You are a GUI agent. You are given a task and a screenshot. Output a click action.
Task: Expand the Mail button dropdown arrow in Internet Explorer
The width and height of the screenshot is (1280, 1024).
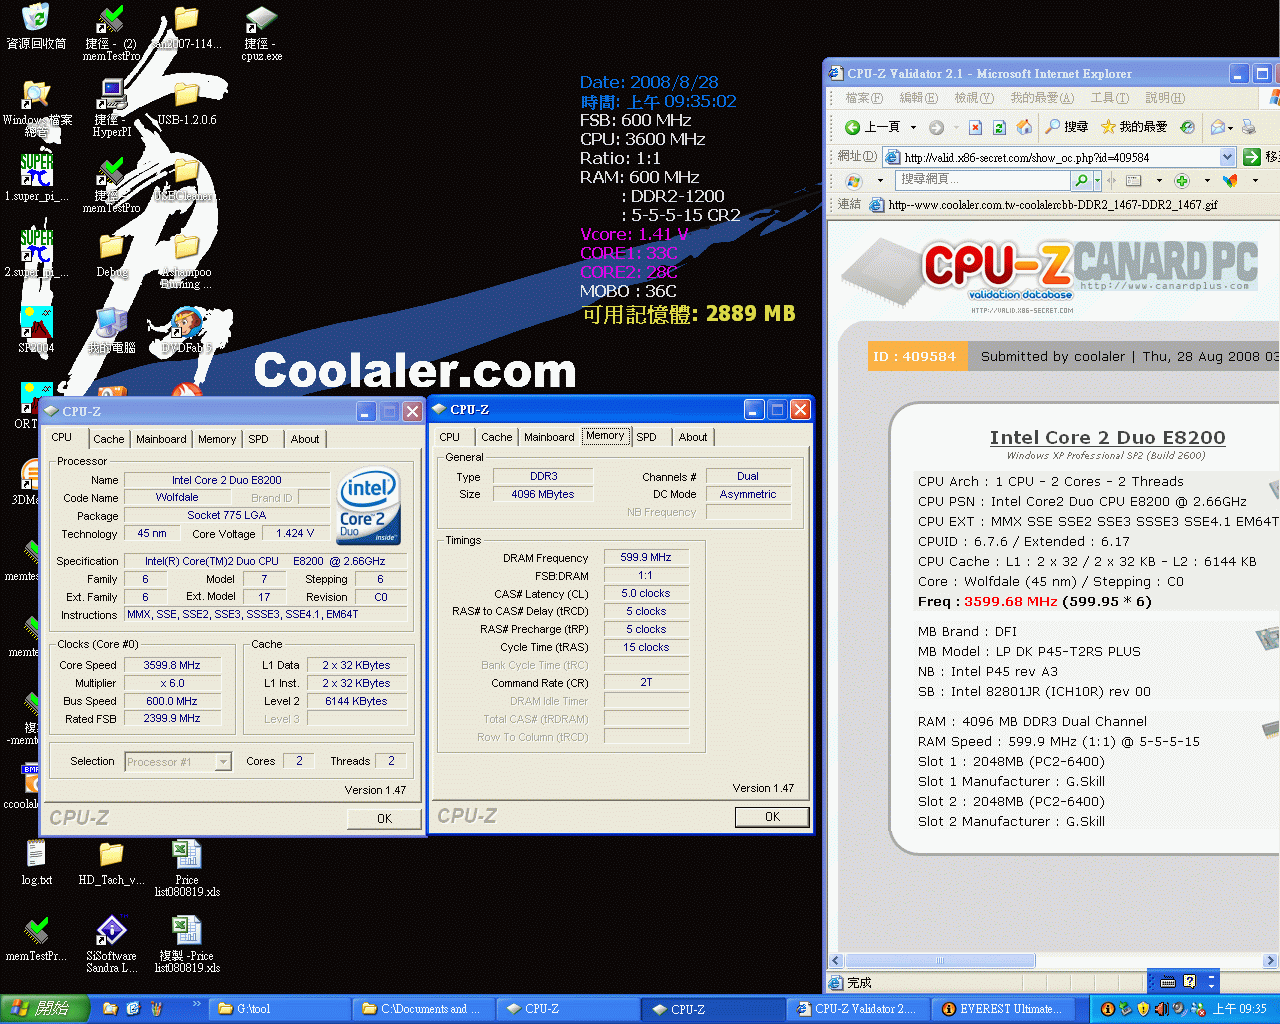coord(1231,127)
